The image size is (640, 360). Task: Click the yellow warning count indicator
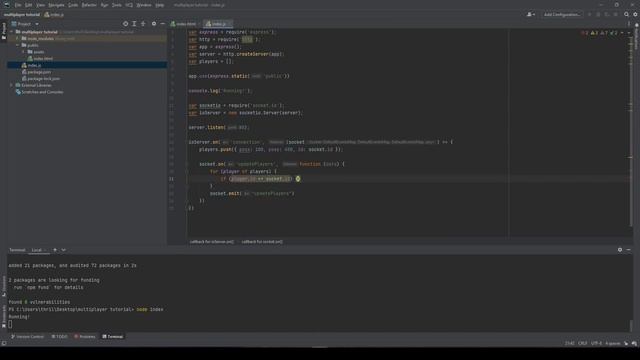click(594, 33)
